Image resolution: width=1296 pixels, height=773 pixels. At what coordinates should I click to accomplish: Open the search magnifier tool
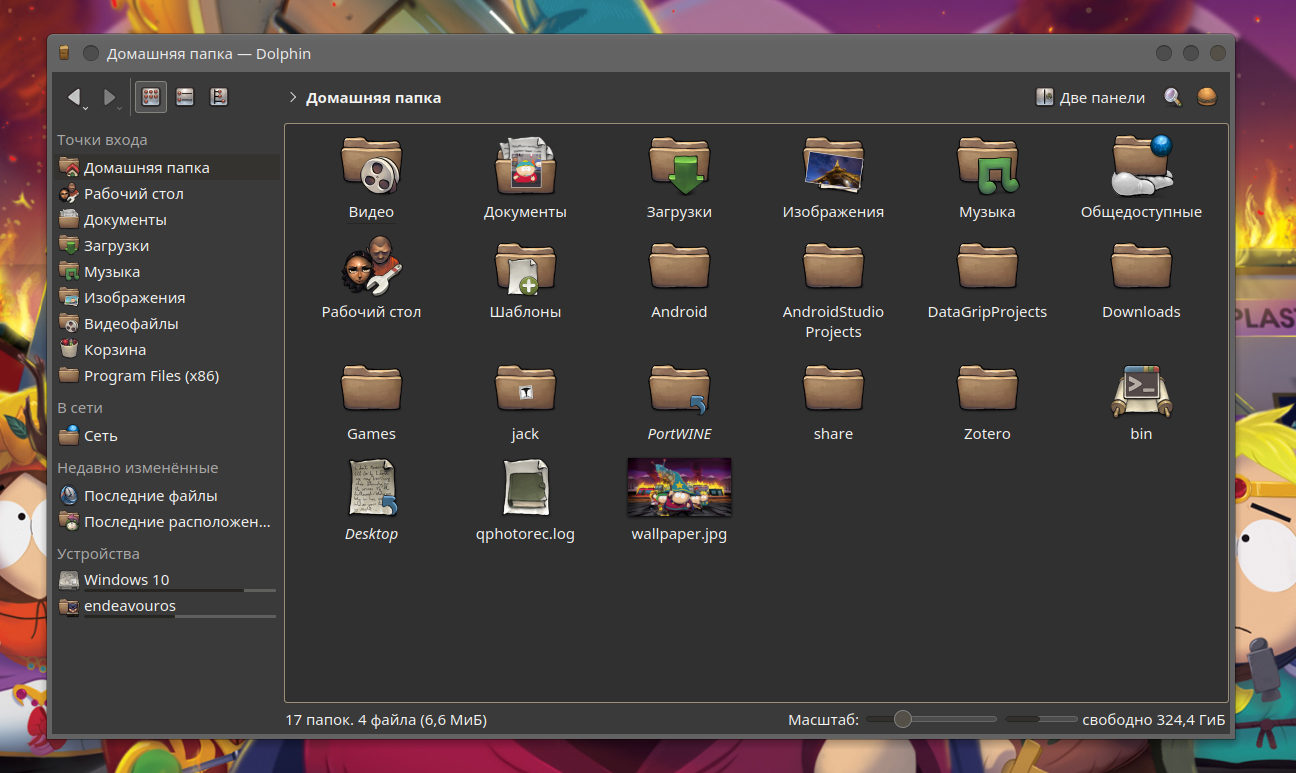[x=1173, y=97]
